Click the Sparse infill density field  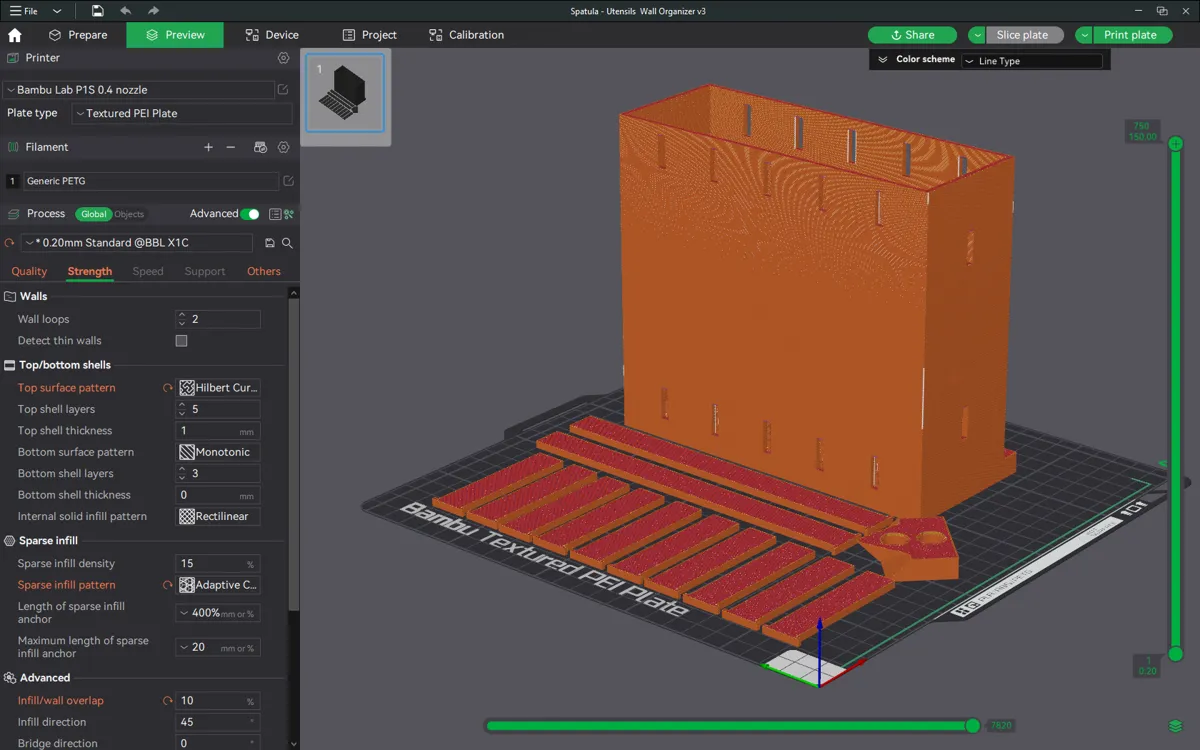[218, 564]
